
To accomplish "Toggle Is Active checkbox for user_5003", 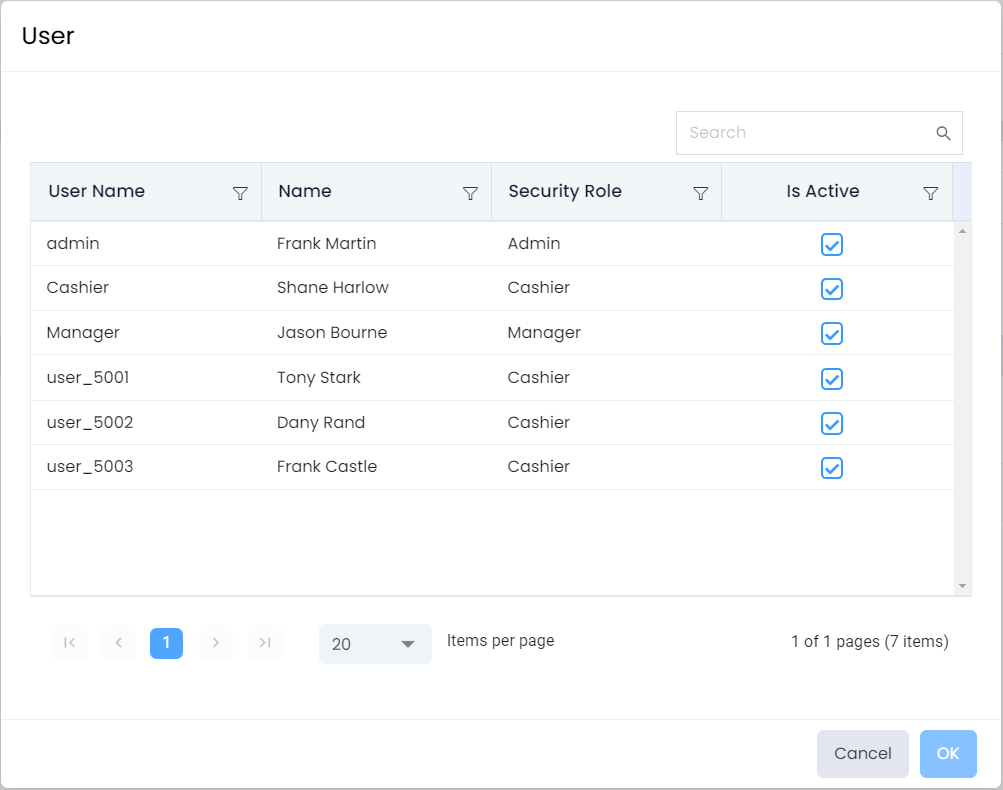I will 832,468.
